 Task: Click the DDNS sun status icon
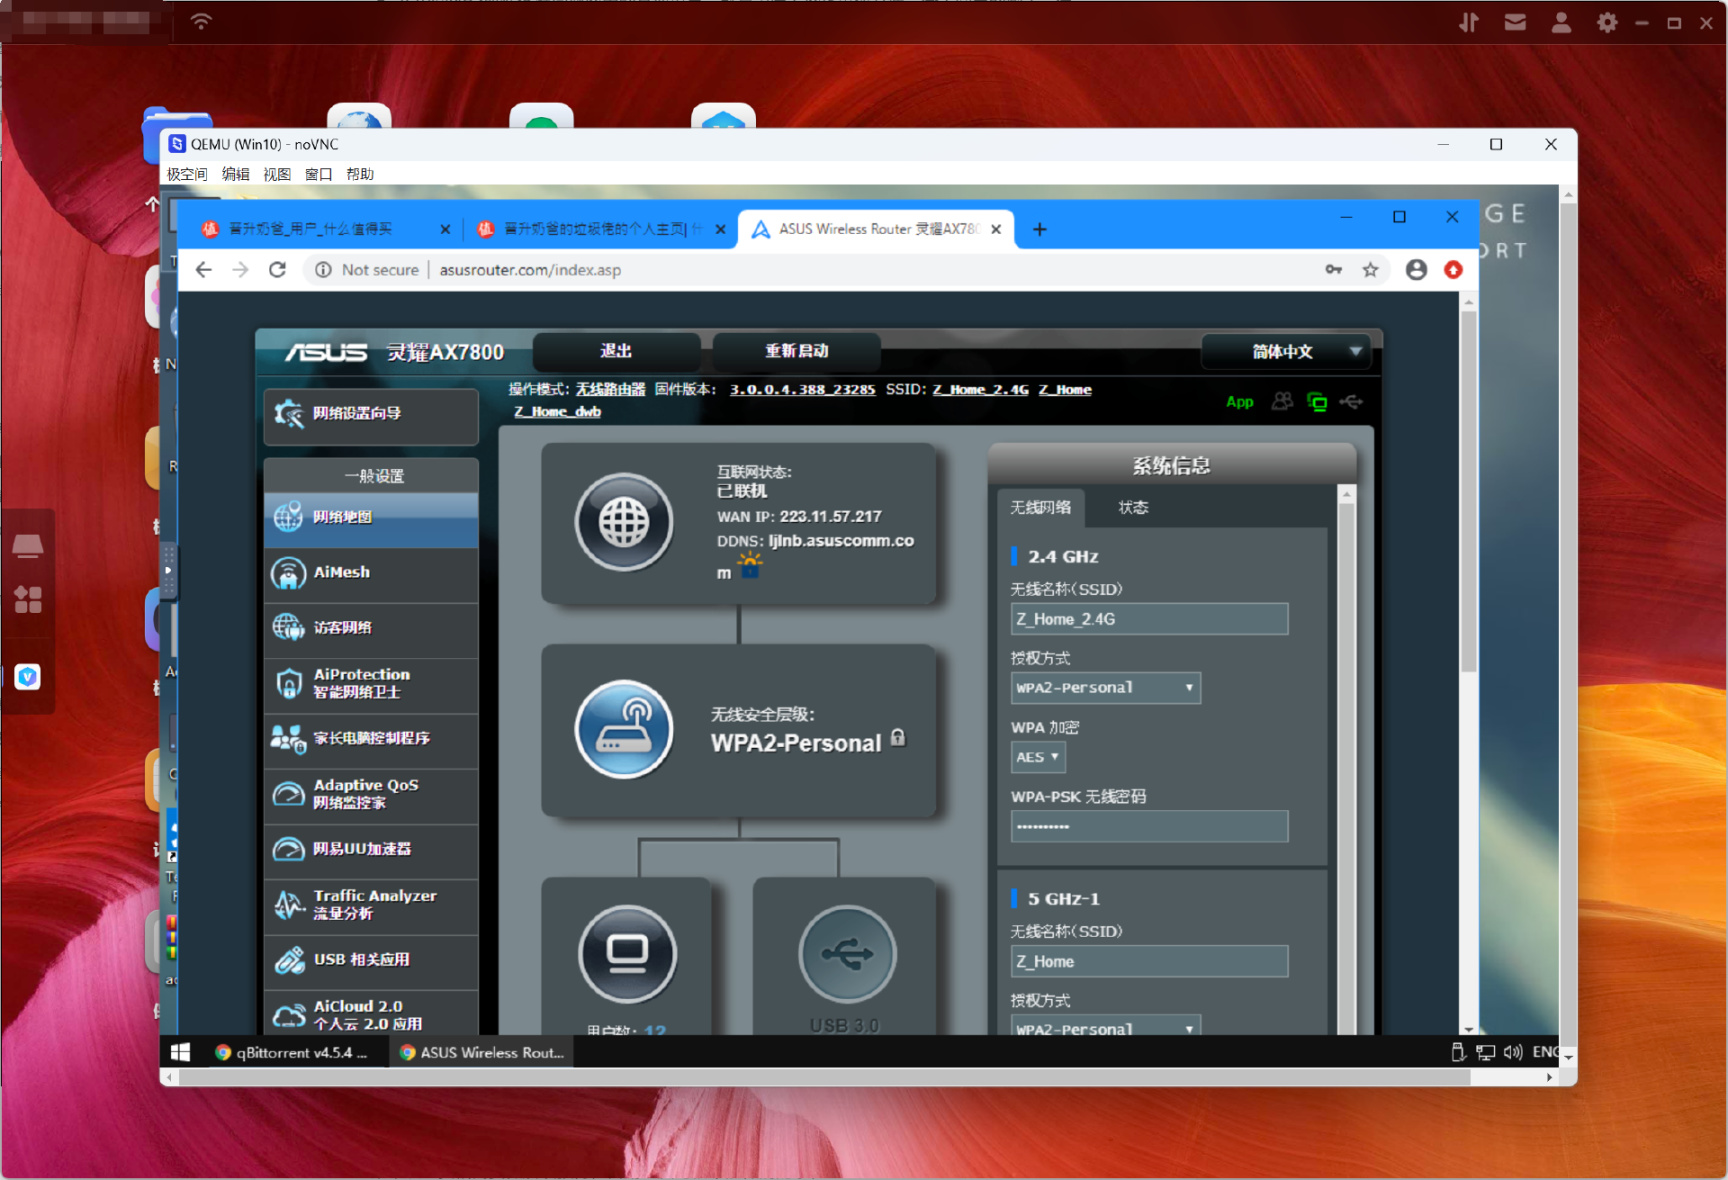click(749, 566)
